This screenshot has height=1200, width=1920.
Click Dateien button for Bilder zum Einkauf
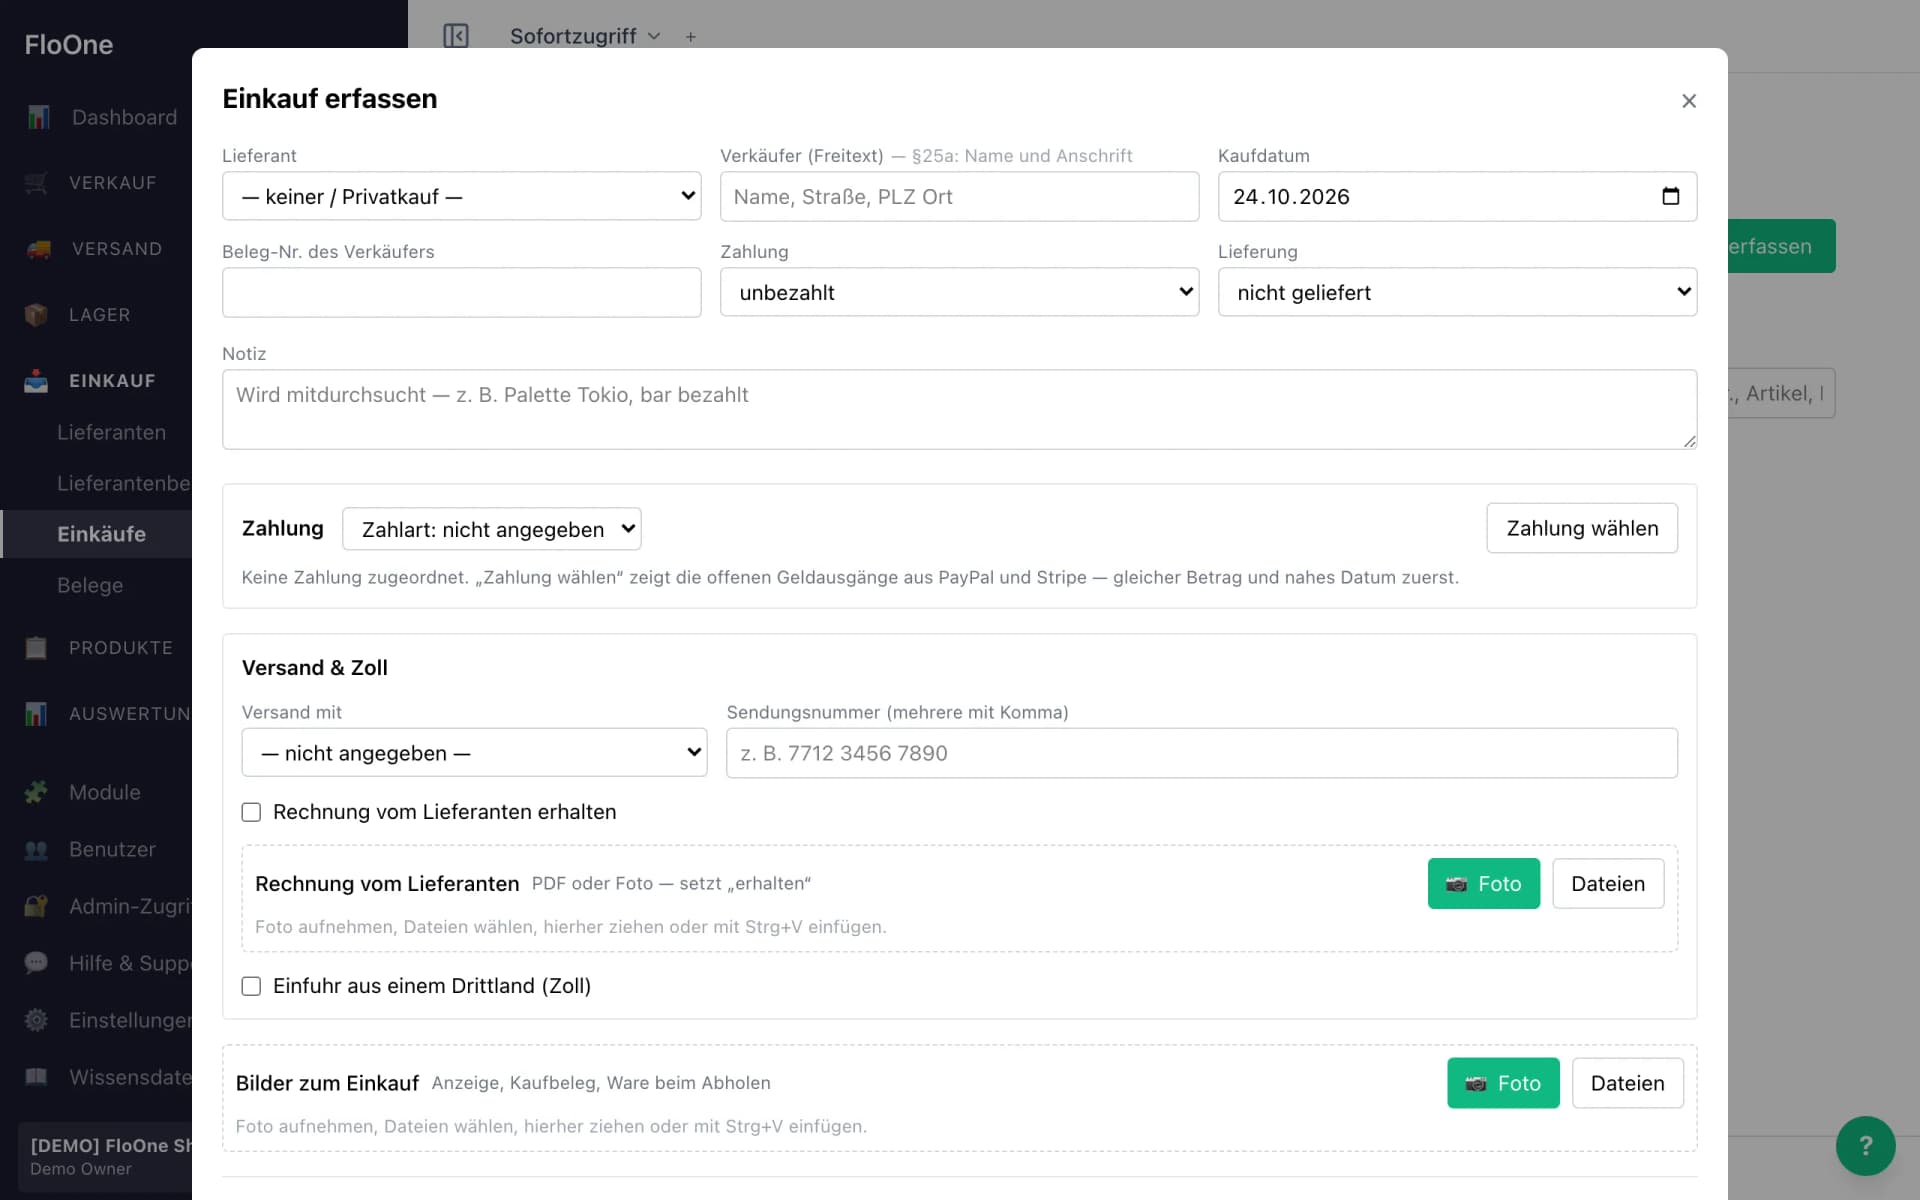click(1628, 1083)
